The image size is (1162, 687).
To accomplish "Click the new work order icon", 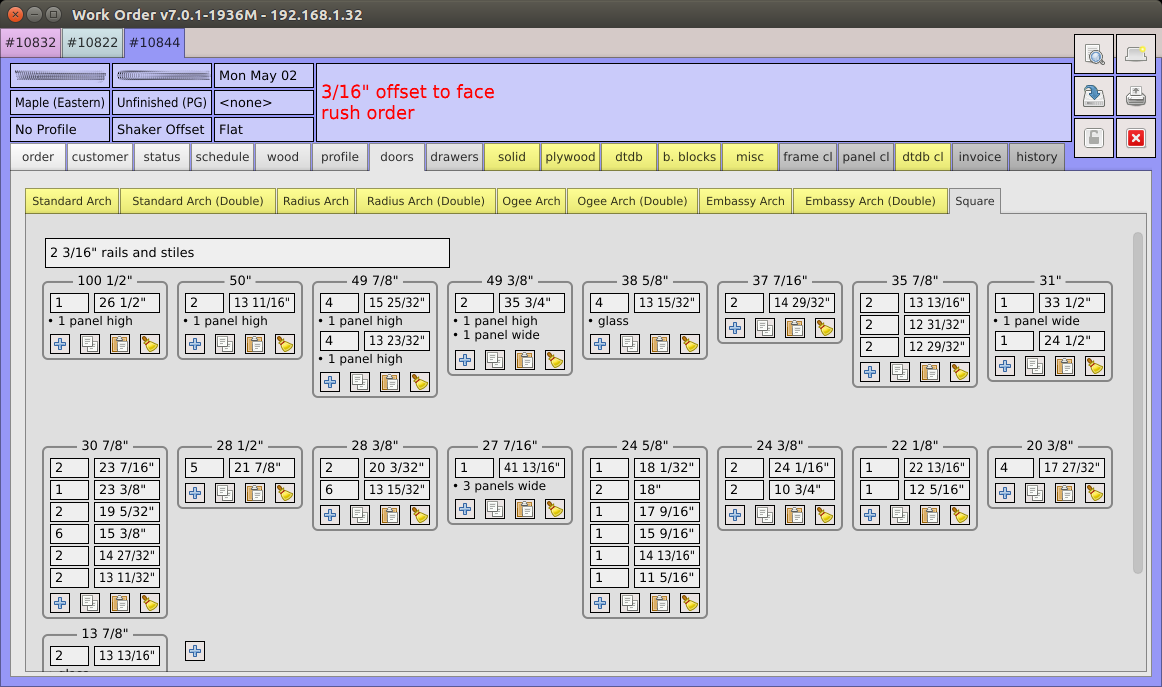I will click(1135, 55).
